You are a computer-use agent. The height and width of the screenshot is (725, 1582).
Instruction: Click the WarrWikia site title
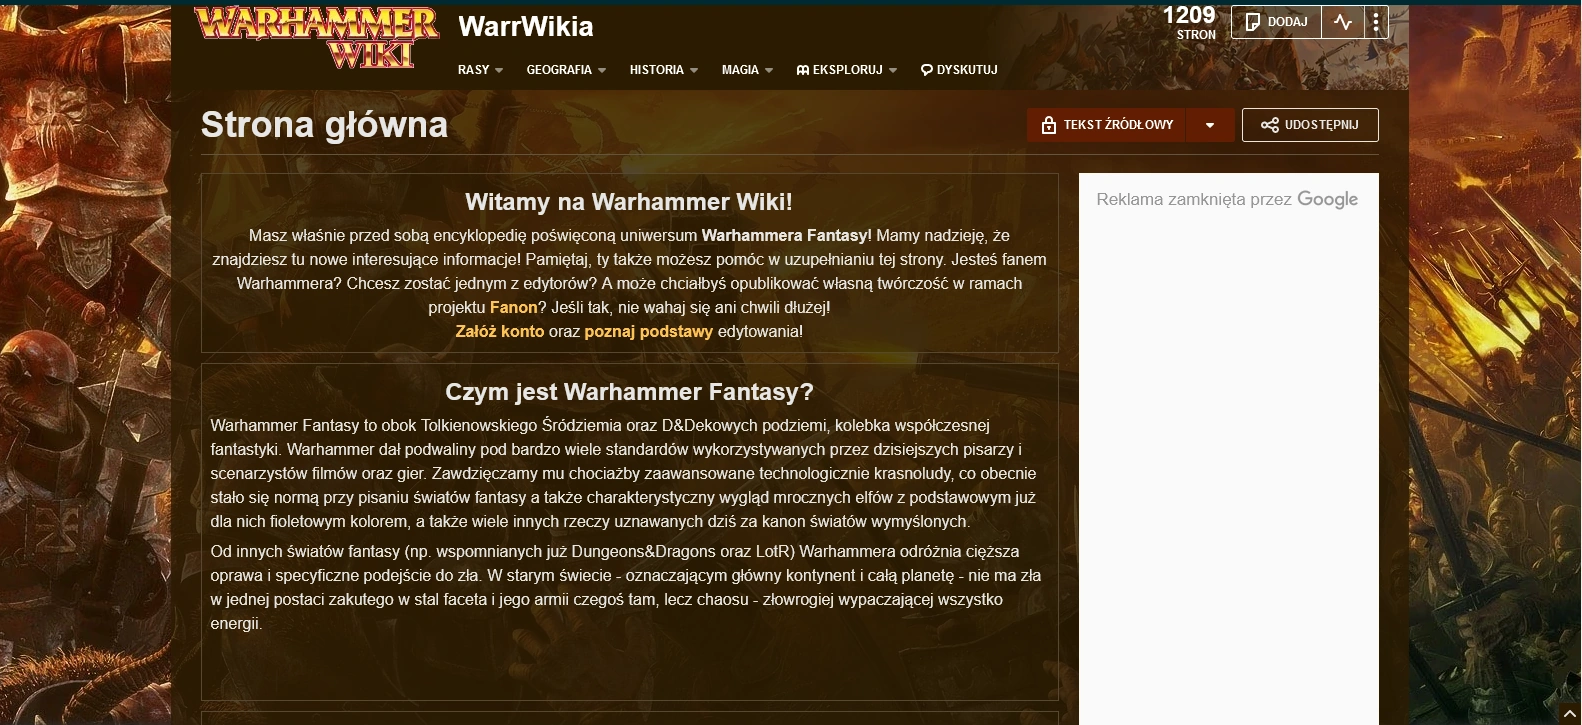[x=526, y=27]
